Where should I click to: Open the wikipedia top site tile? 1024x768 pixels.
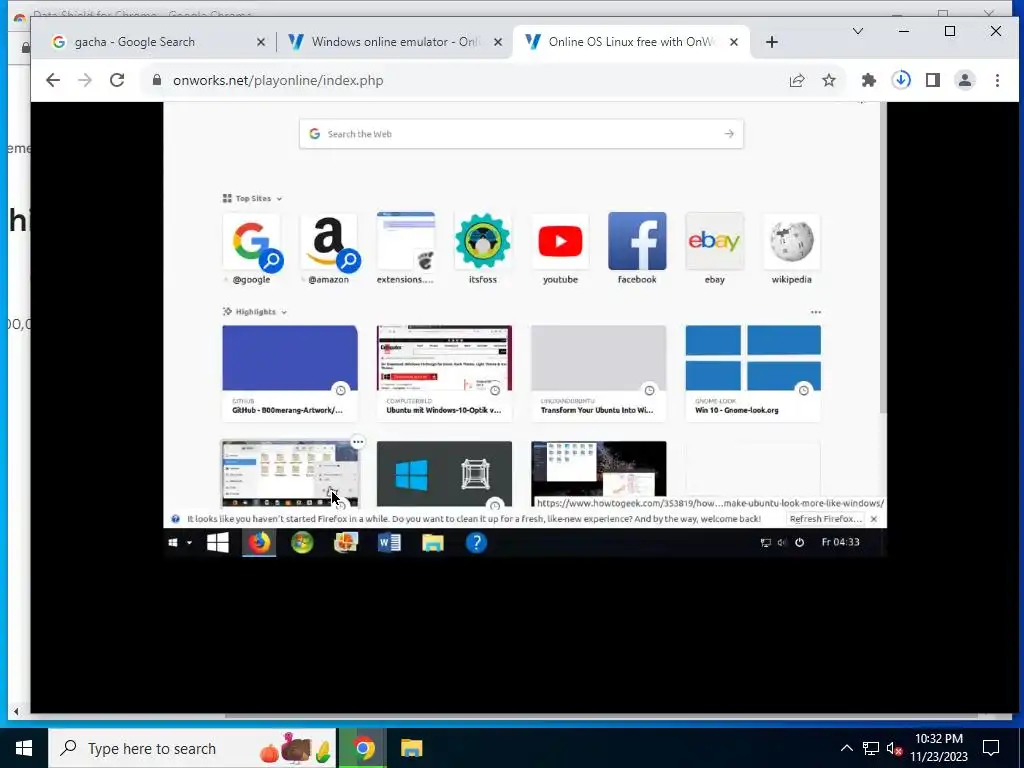[792, 249]
